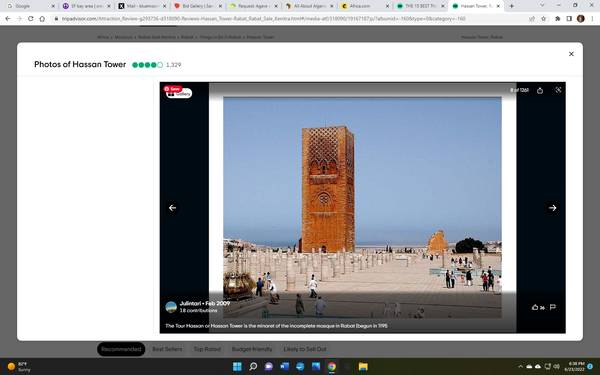Go to the browser home page
Screen dimensions: 600x375
(x=42, y=18)
